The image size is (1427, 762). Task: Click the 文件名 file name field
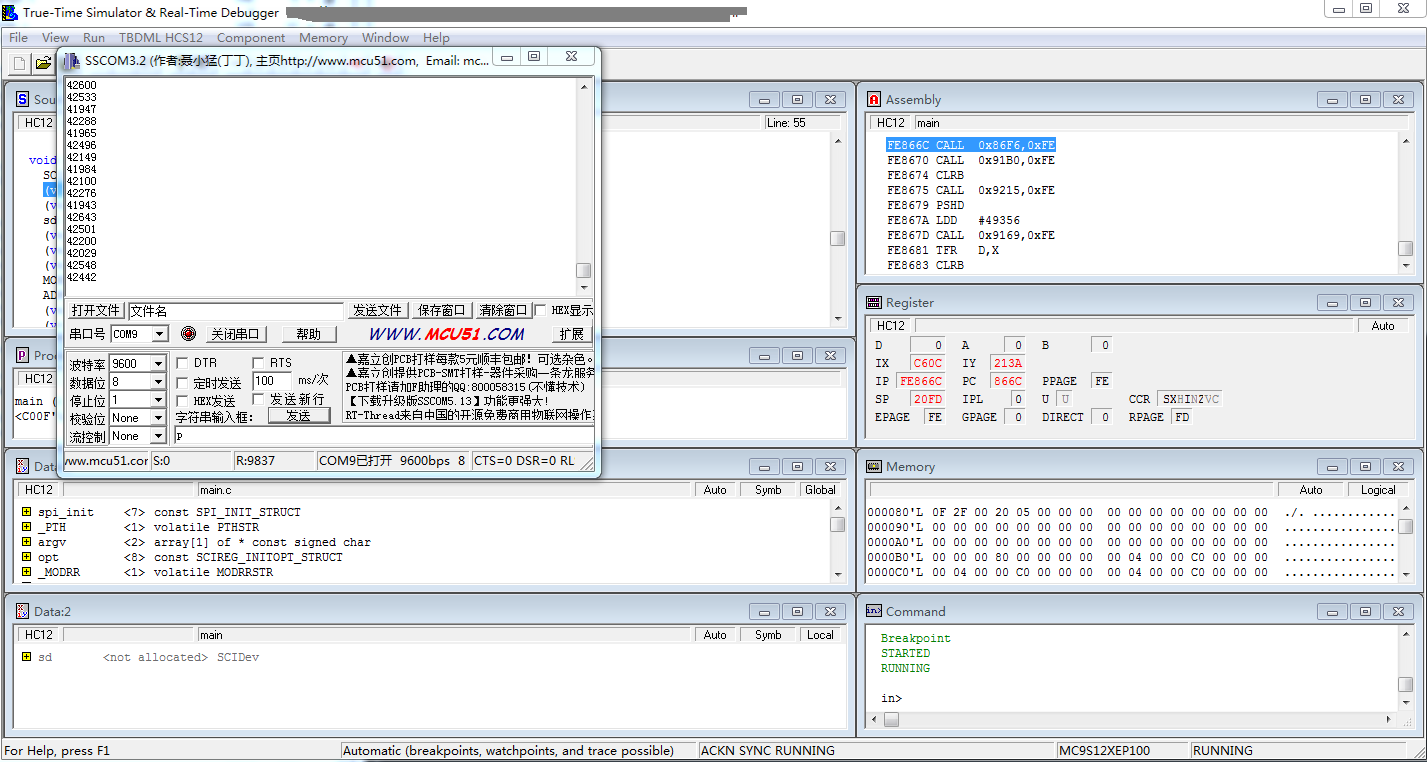[x=236, y=311]
